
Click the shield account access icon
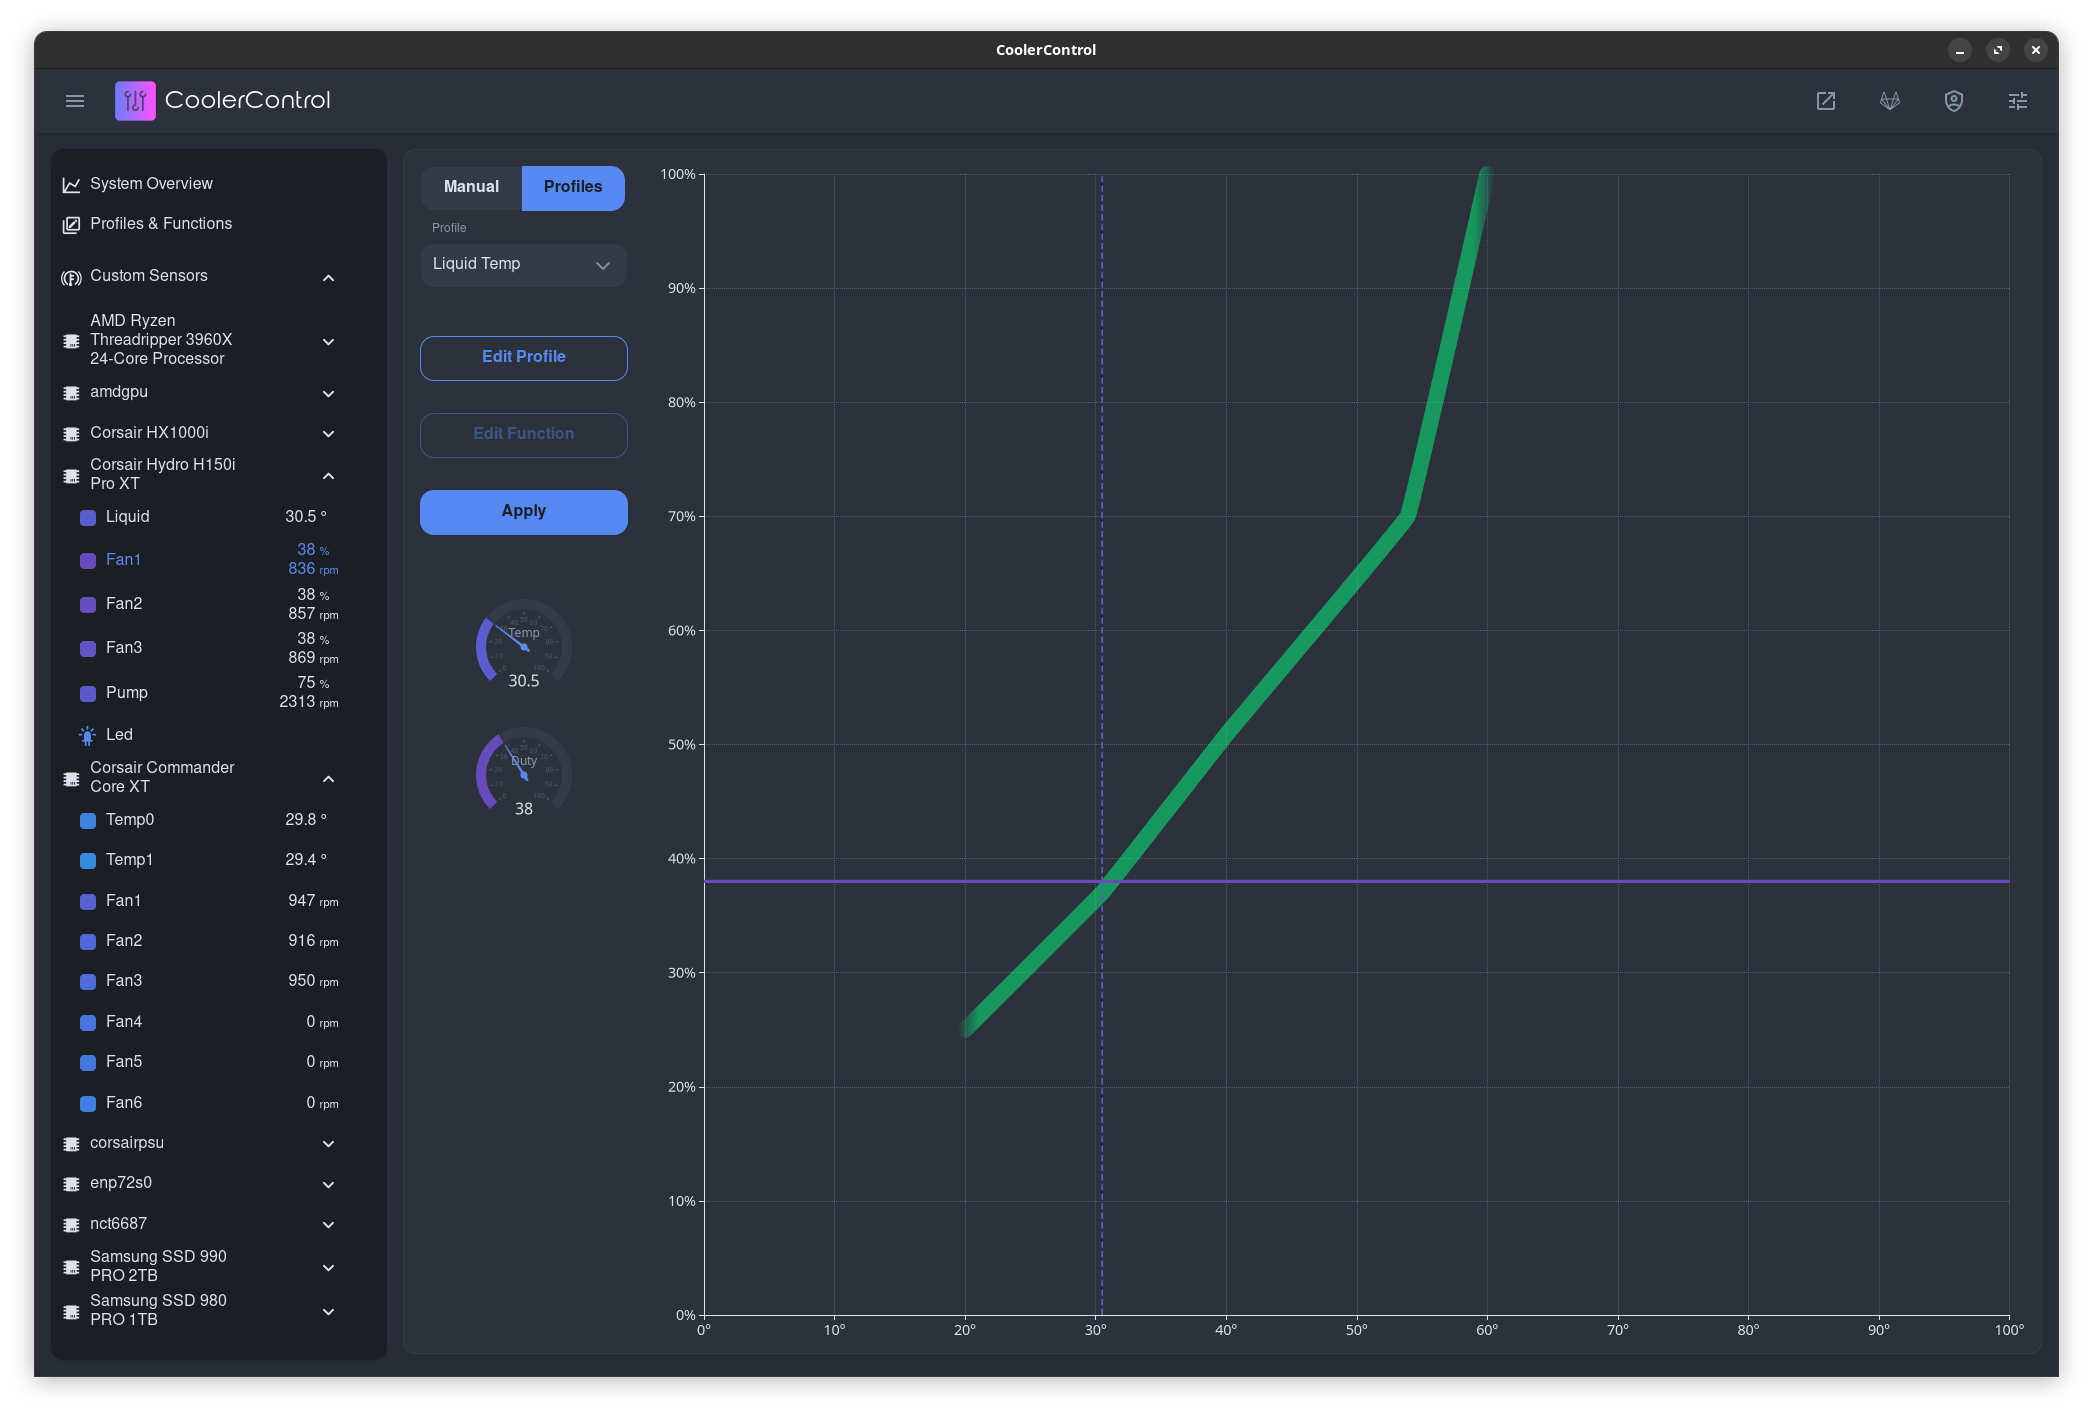[x=1954, y=101]
